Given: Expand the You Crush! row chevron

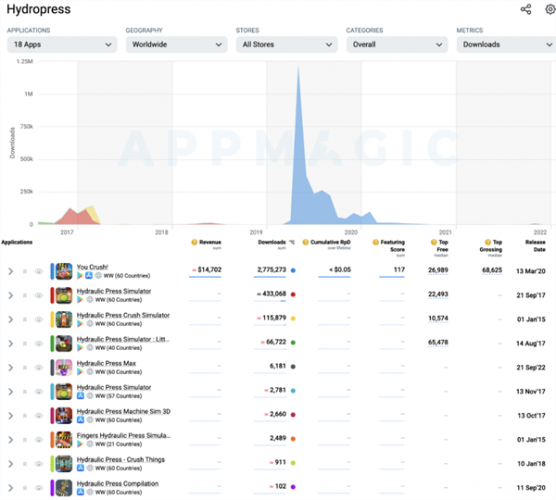Looking at the screenshot, I should tap(11, 271).
